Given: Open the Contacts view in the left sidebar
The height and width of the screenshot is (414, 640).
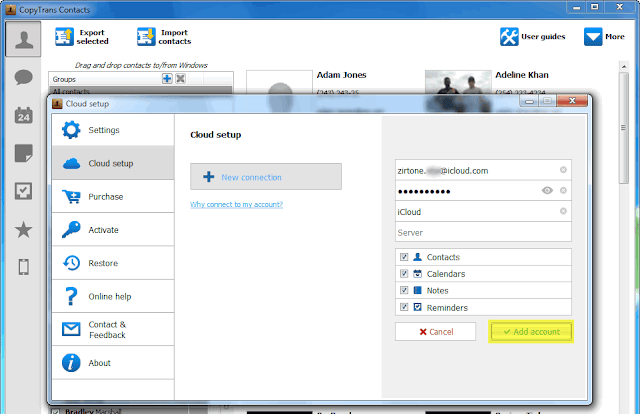Looking at the screenshot, I should coord(23,39).
